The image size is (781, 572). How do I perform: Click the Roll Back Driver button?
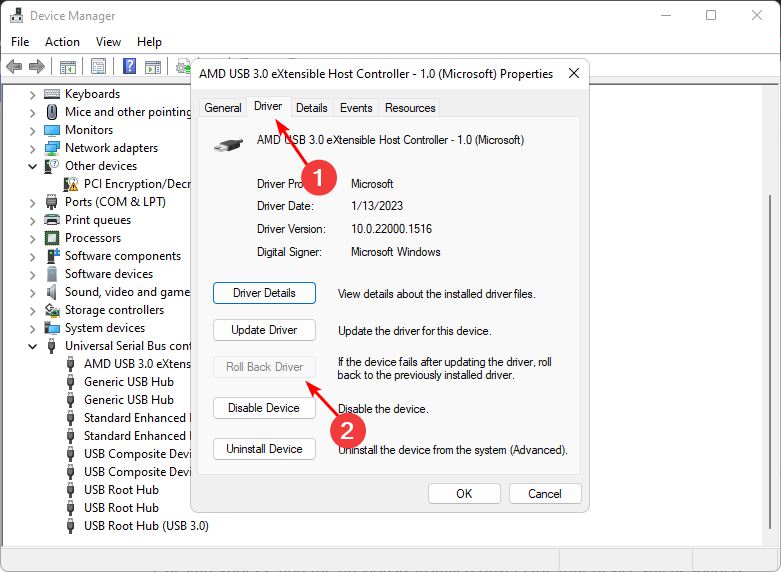tap(264, 367)
